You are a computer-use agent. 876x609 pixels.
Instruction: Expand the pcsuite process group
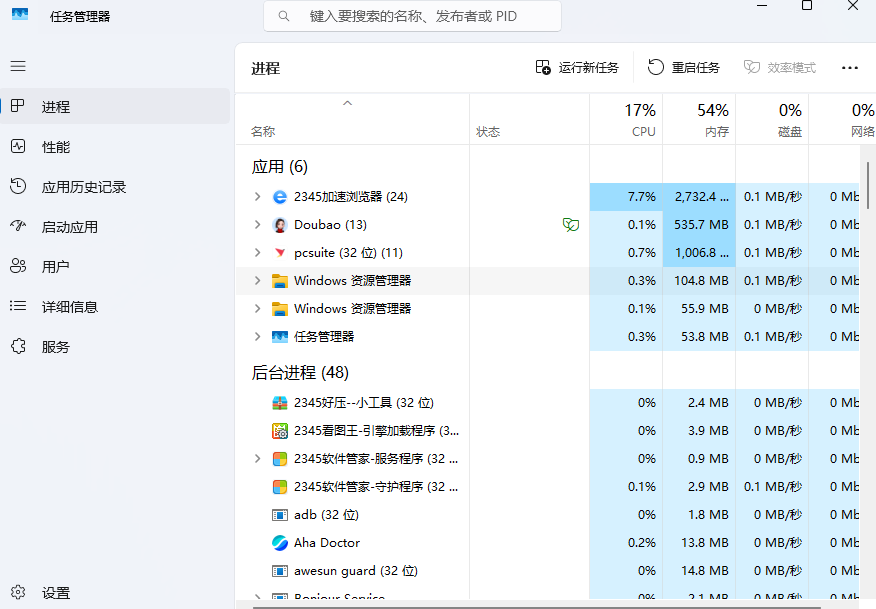coord(257,253)
